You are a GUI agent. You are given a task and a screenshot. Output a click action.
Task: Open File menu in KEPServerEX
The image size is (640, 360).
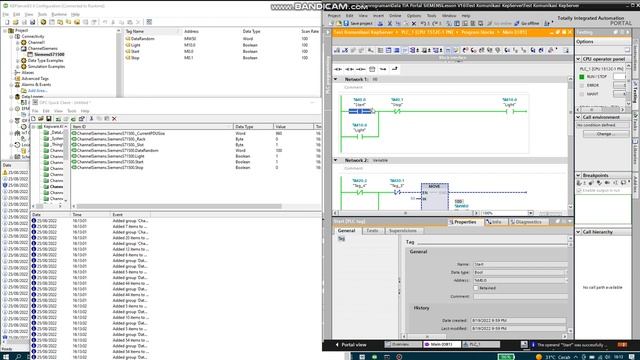(x=6, y=14)
